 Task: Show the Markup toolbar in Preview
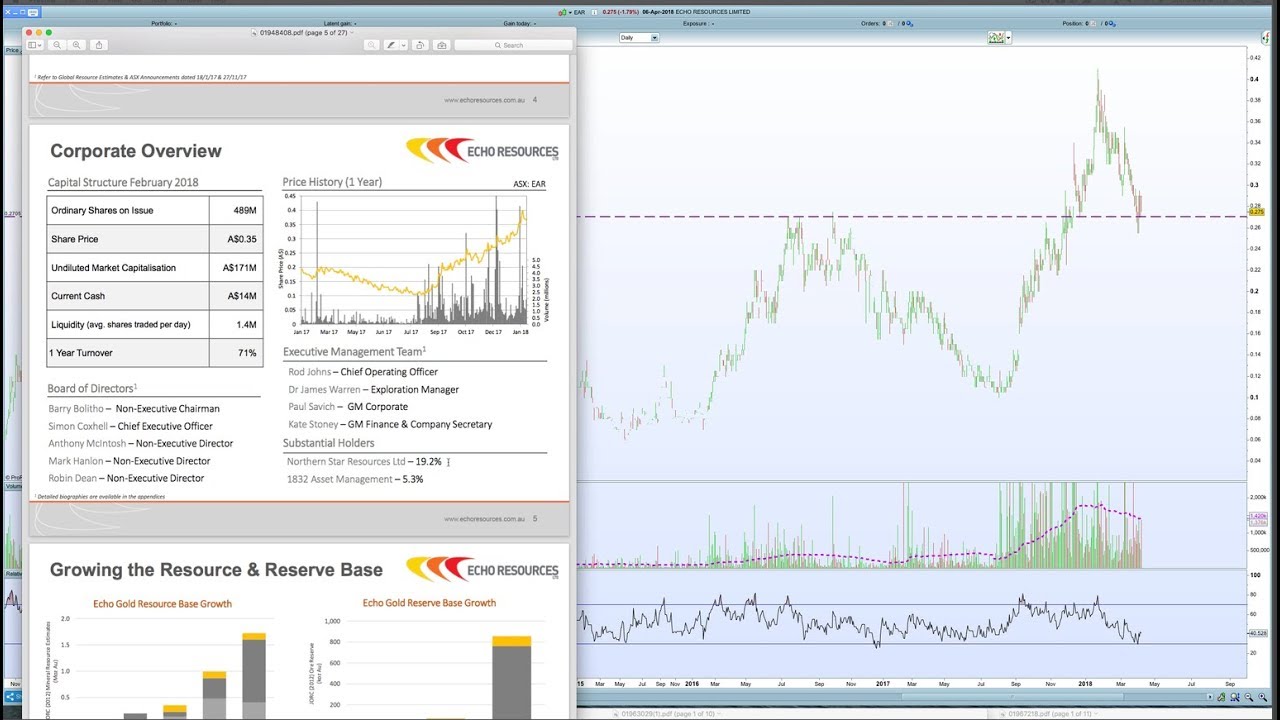click(441, 45)
